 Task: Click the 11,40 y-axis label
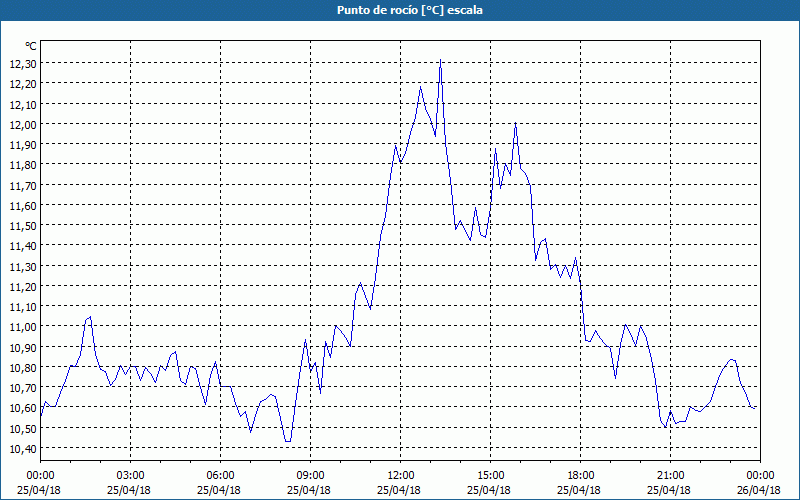click(23, 246)
